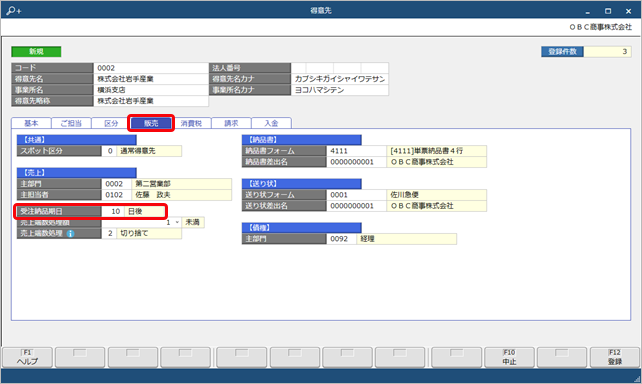Maximize the 得意先 window
This screenshot has height=384, width=642.
tap(608, 11)
